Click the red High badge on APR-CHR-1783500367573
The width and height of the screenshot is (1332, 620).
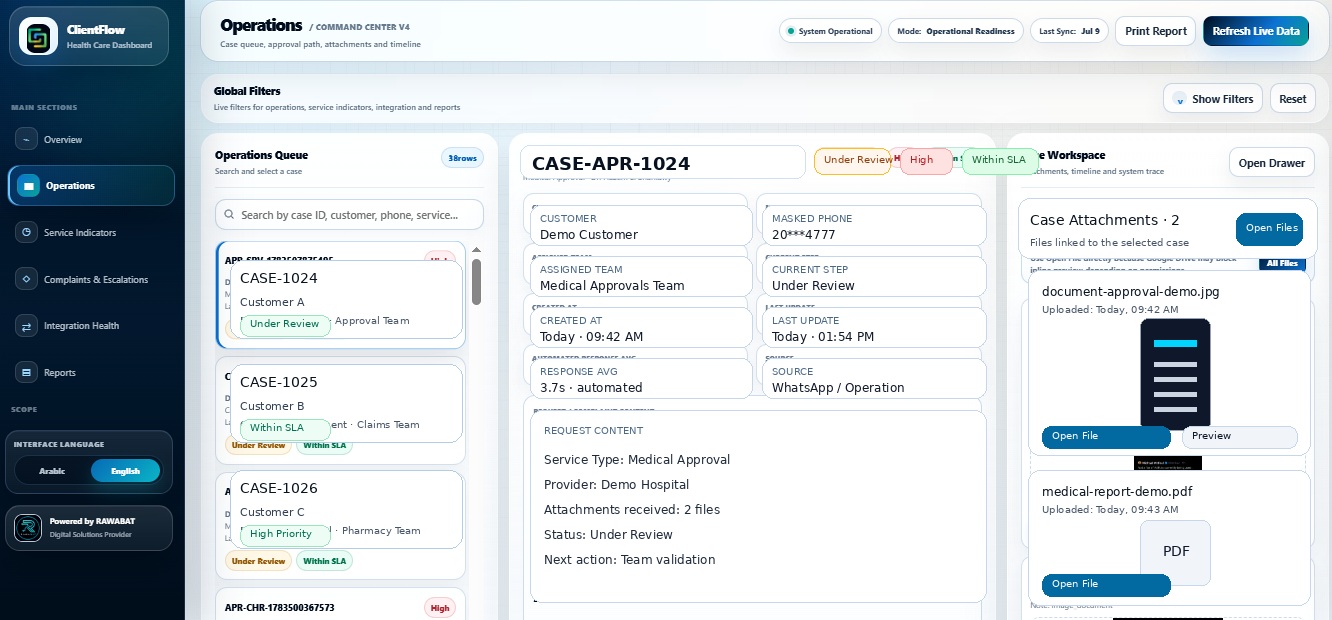click(439, 607)
